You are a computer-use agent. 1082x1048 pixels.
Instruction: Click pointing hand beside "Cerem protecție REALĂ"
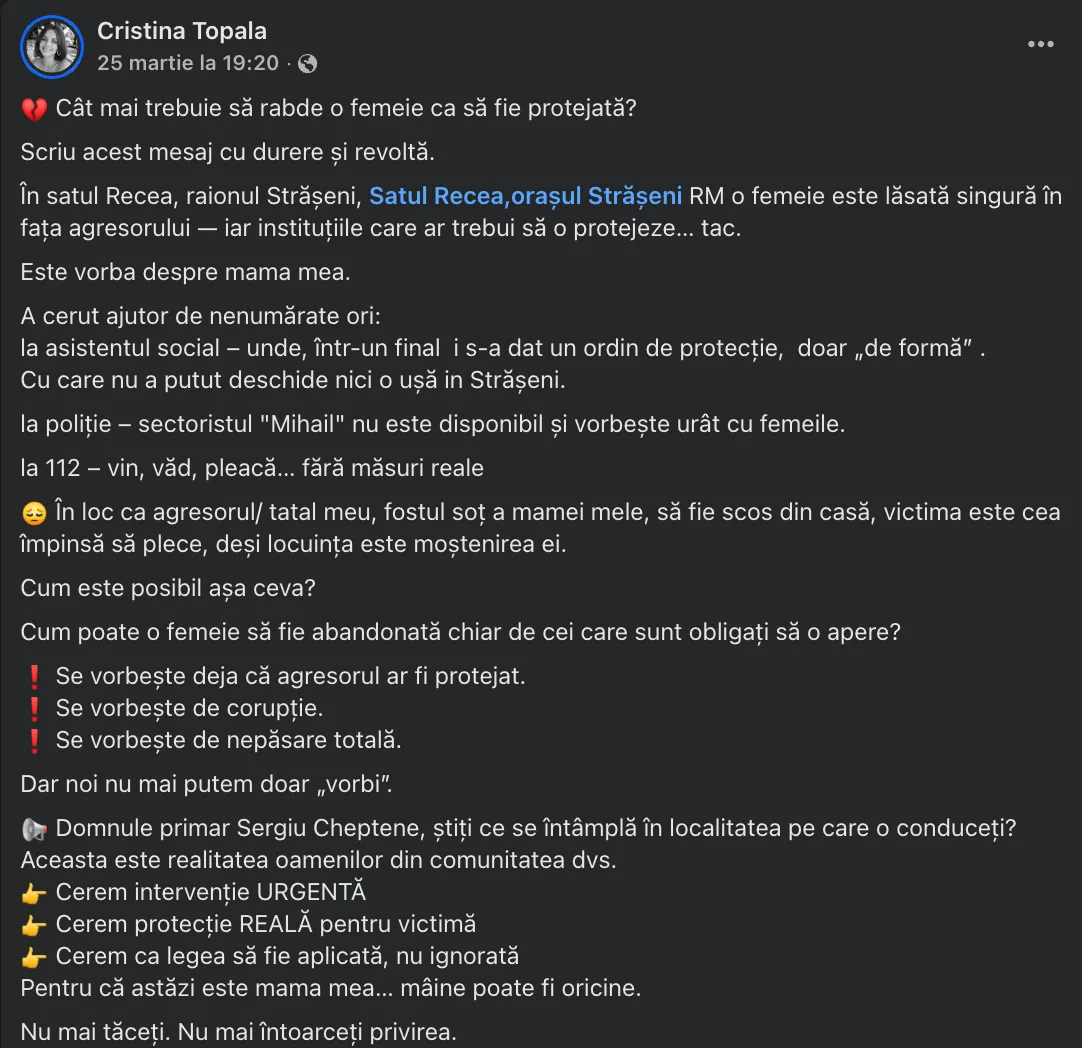[x=33, y=925]
